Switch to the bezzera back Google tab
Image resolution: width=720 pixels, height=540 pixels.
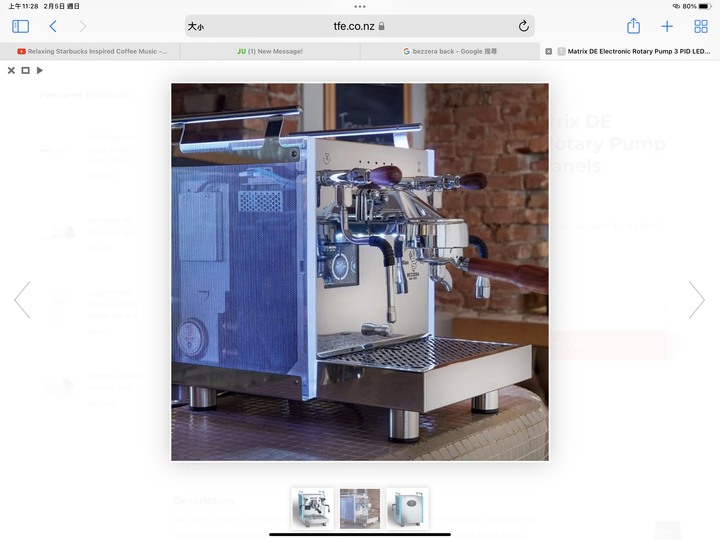[450, 51]
